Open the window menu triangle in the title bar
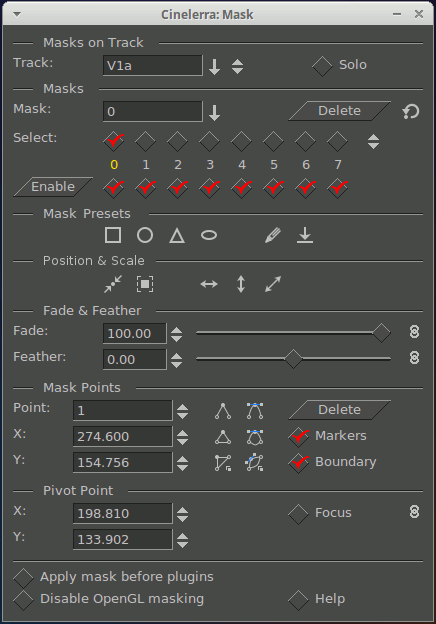Image resolution: width=436 pixels, height=624 pixels. [17, 14]
